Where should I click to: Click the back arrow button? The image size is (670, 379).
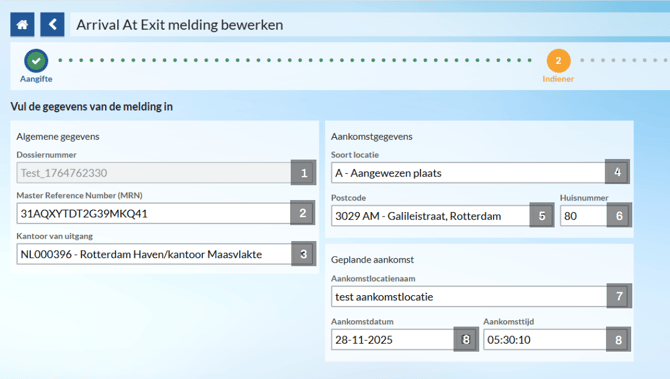pos(52,24)
